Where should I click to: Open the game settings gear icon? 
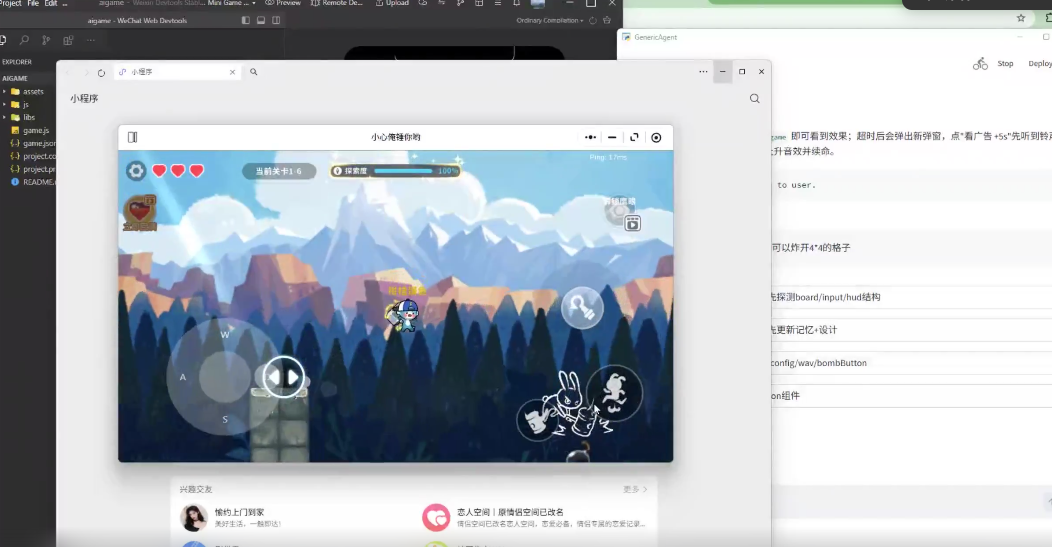136,170
